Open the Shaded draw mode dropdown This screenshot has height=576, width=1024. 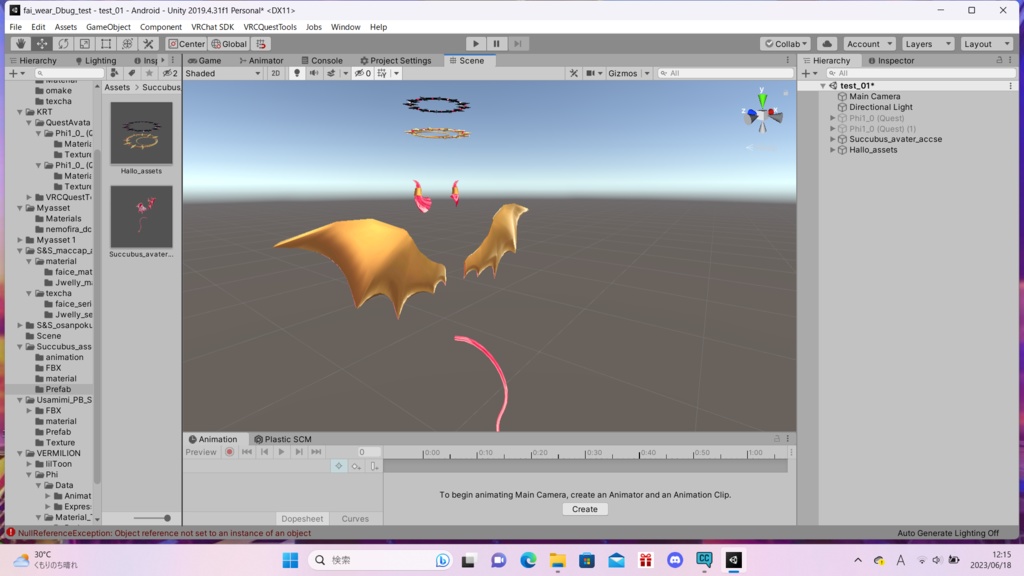coord(222,72)
